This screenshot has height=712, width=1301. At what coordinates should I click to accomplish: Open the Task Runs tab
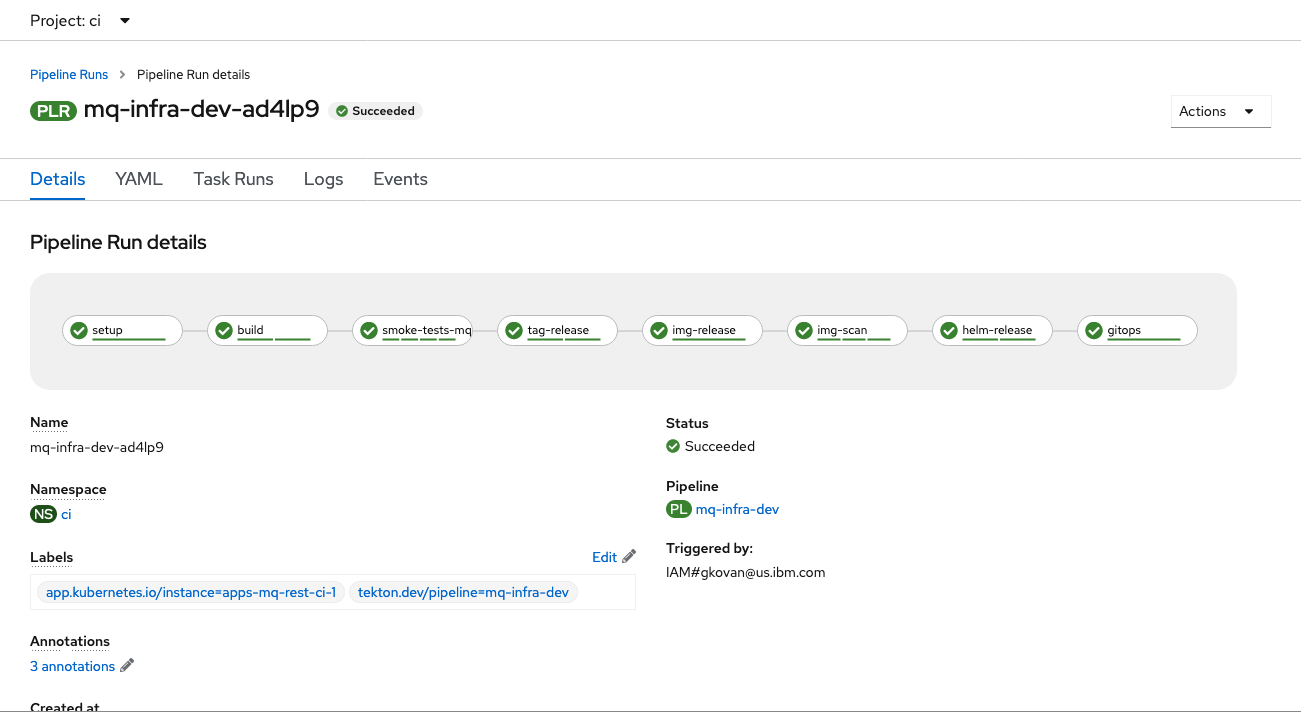[233, 179]
